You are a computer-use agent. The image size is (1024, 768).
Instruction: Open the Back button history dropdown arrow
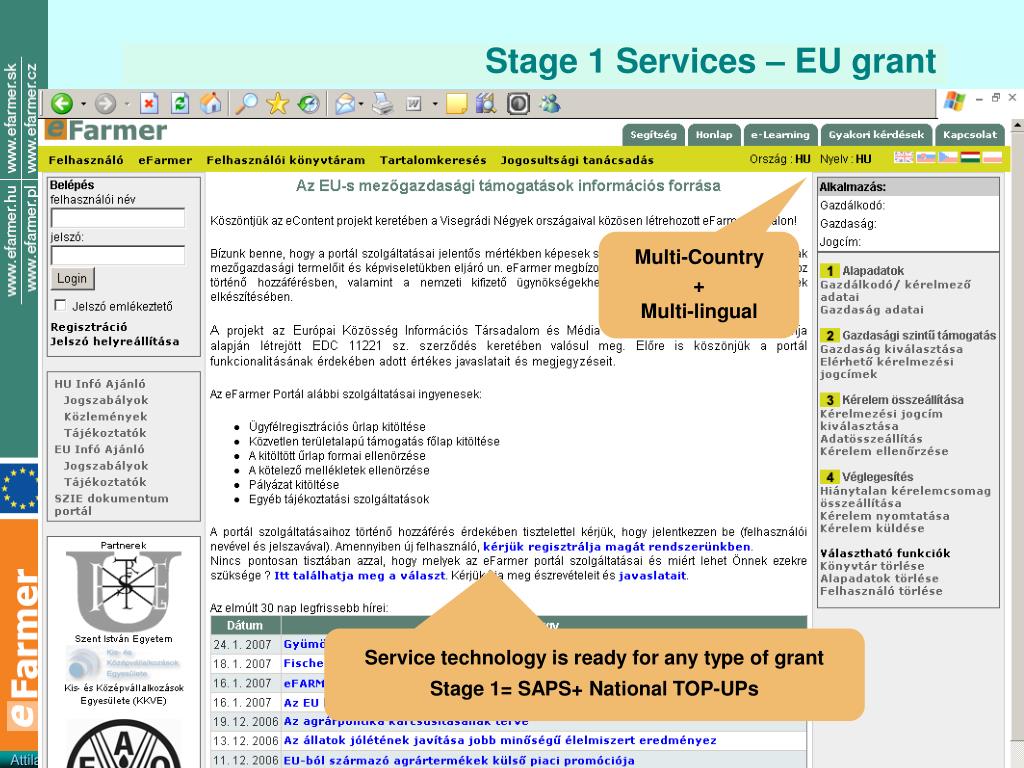(x=83, y=104)
